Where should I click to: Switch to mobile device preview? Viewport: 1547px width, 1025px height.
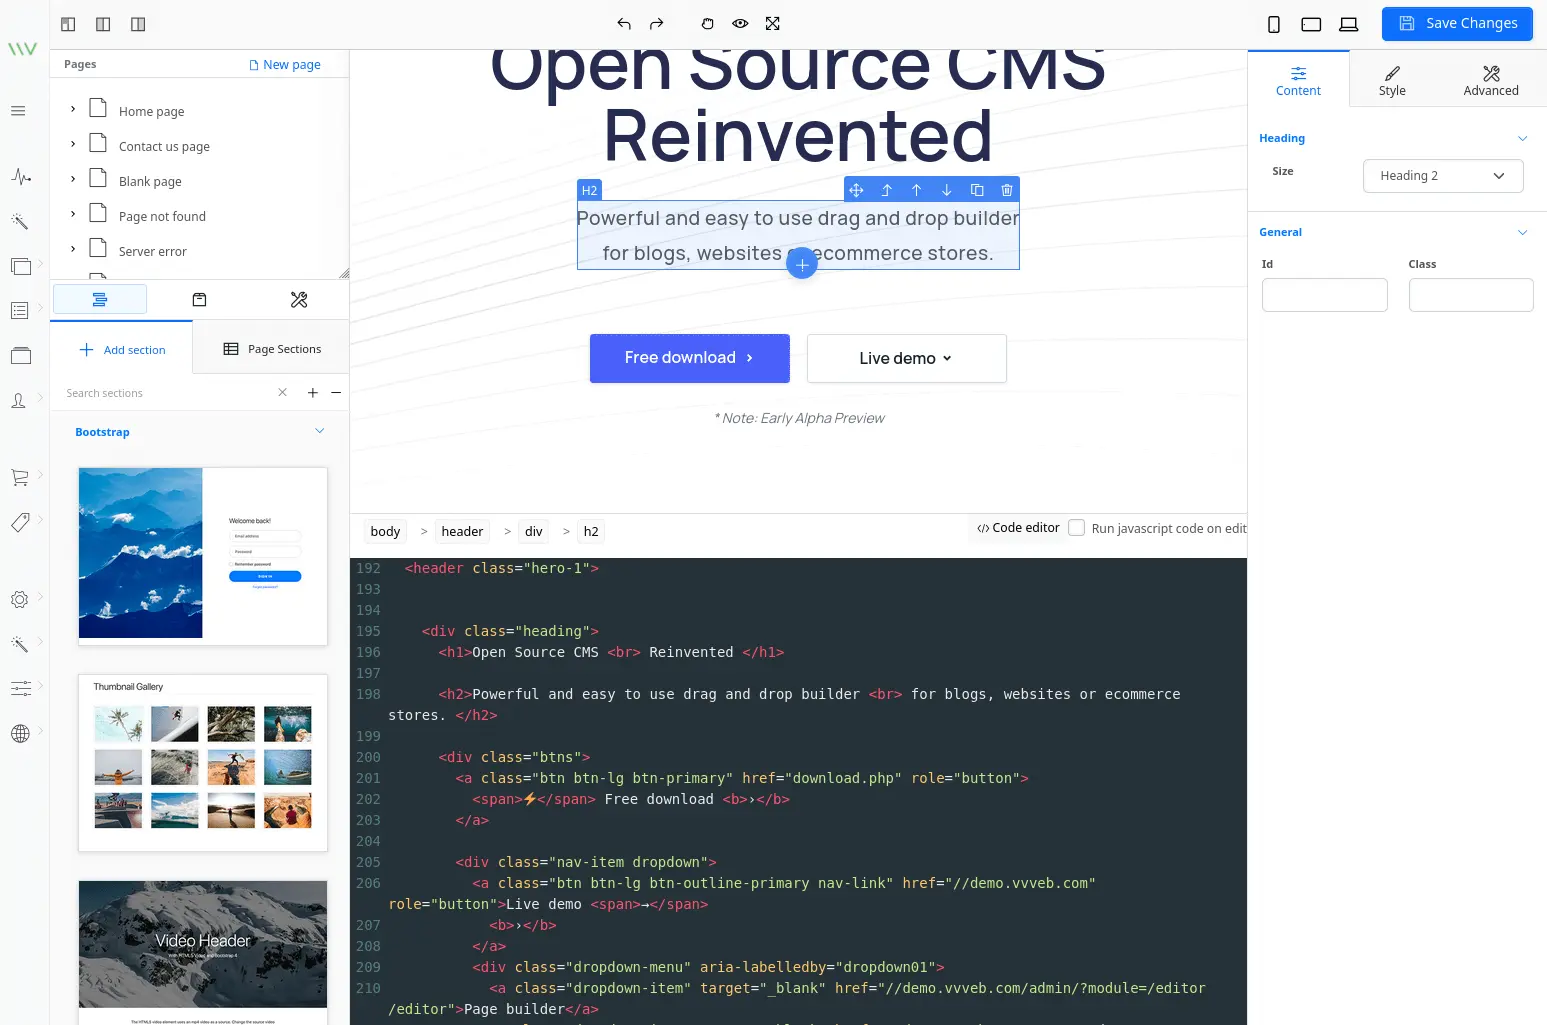[x=1274, y=23]
